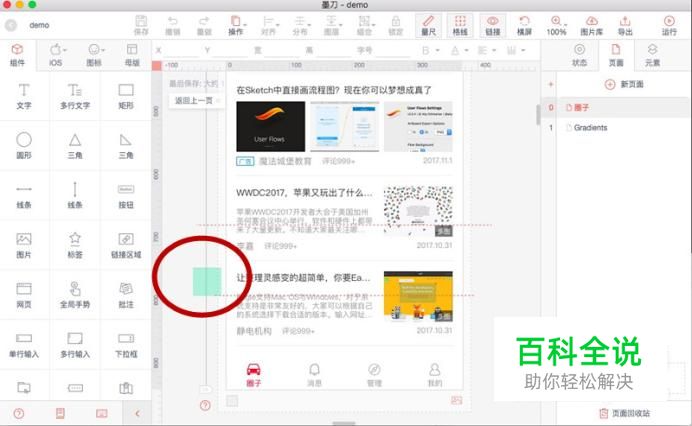Open the Icons (图标) smiley dropdown

(94, 55)
